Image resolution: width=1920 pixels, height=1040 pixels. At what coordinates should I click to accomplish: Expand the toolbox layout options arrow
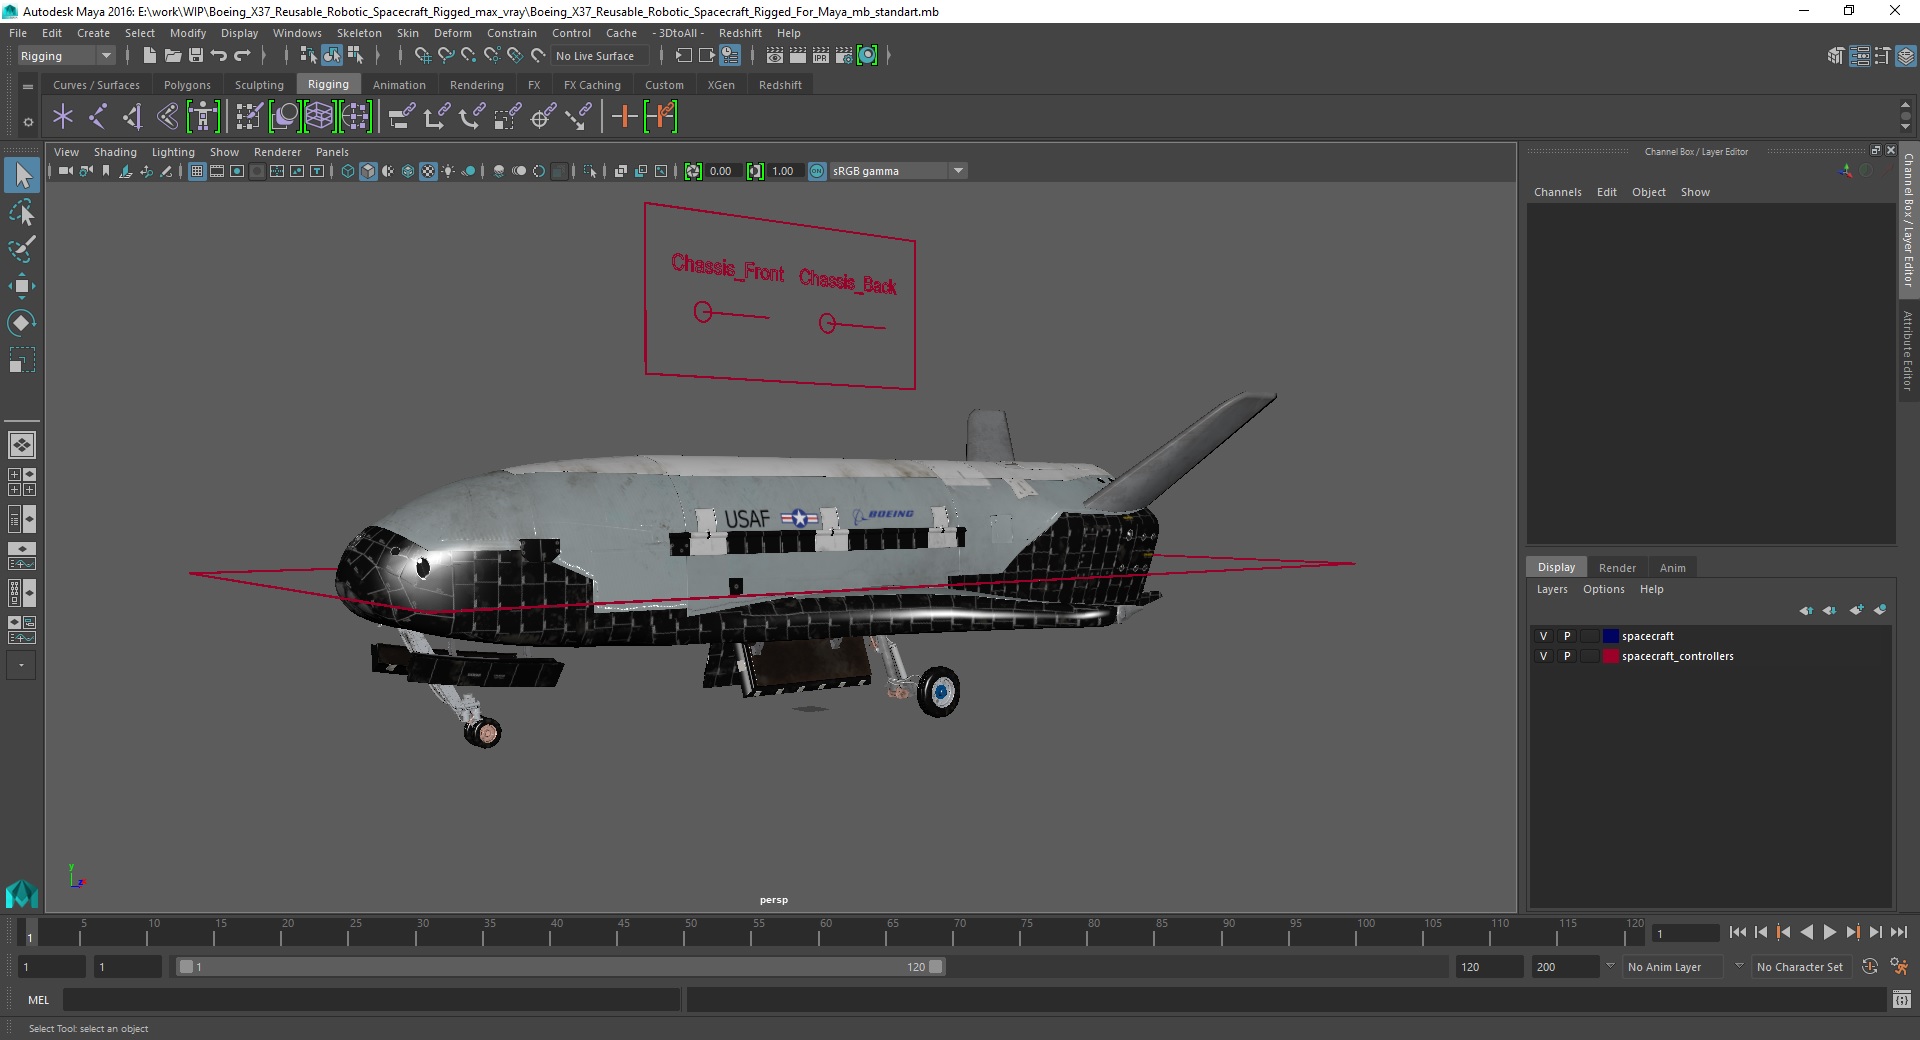click(x=21, y=665)
